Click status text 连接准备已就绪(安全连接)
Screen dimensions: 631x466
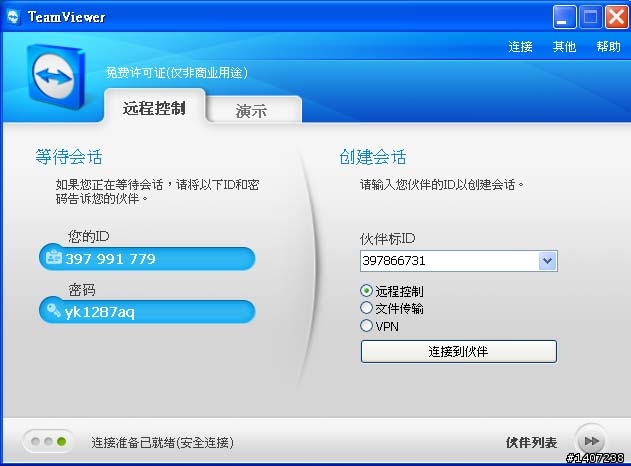(x=162, y=442)
